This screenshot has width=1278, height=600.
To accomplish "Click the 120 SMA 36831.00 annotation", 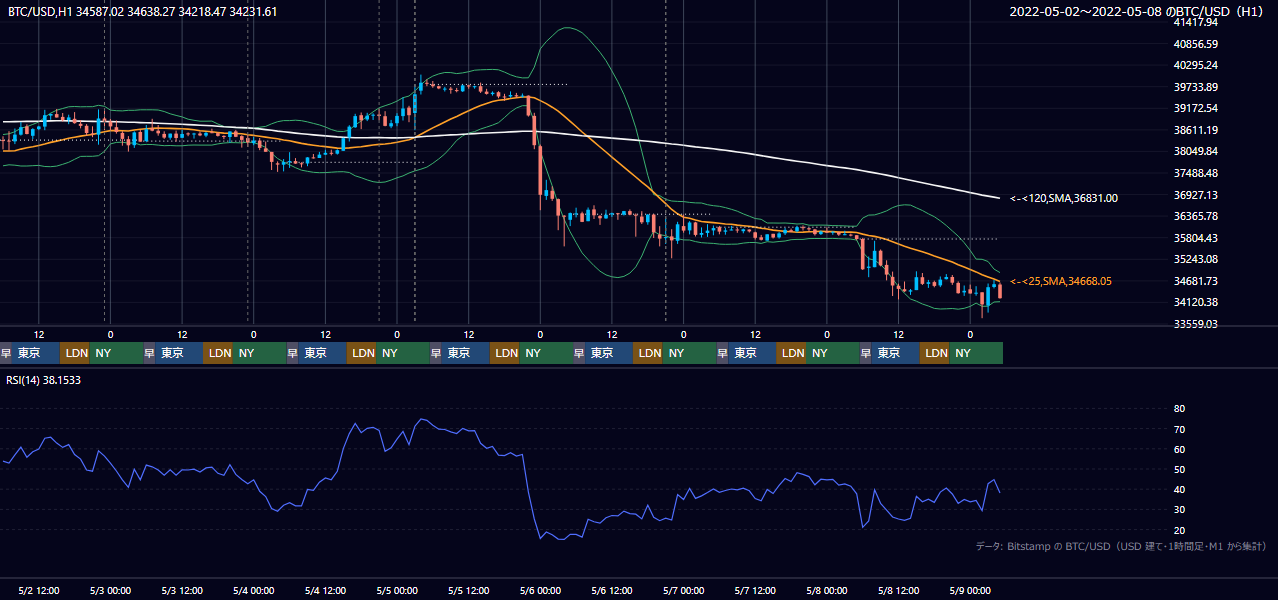I will click(1064, 198).
